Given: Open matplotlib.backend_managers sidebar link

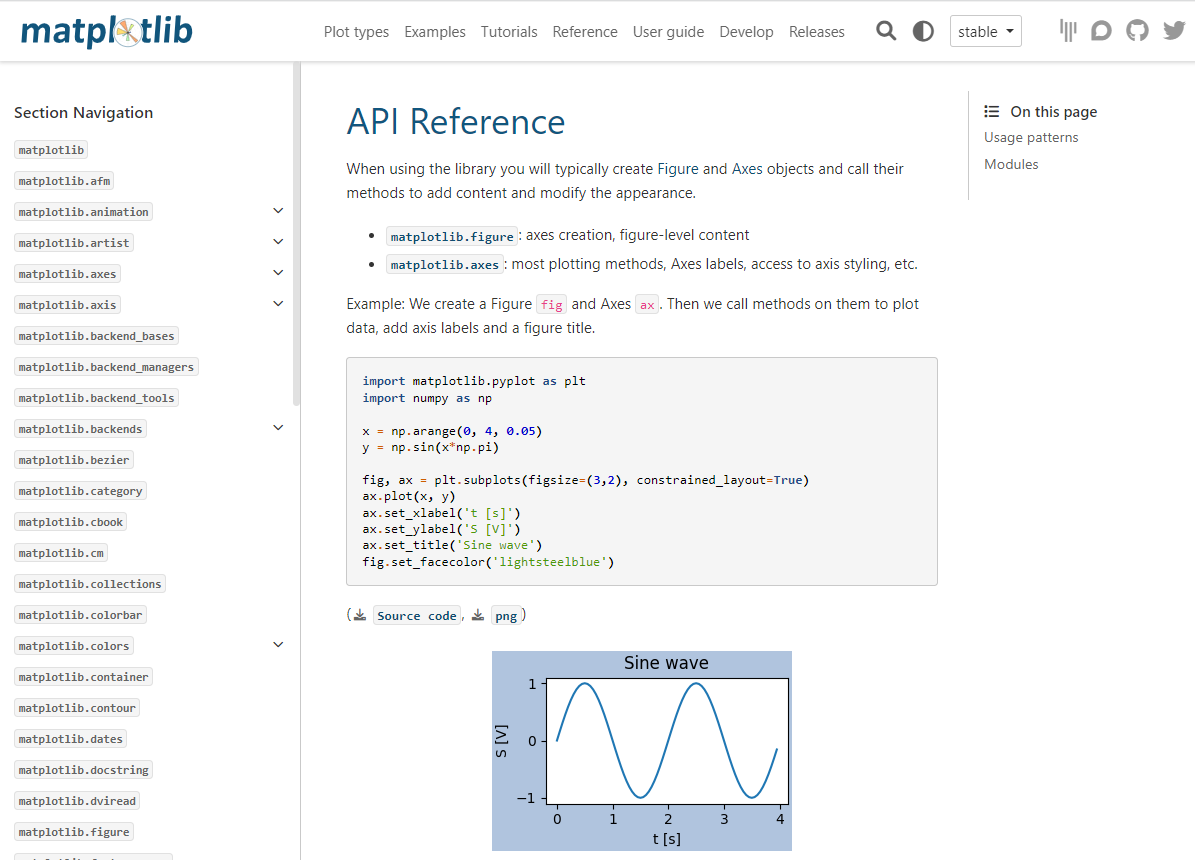Looking at the screenshot, I should 106,367.
